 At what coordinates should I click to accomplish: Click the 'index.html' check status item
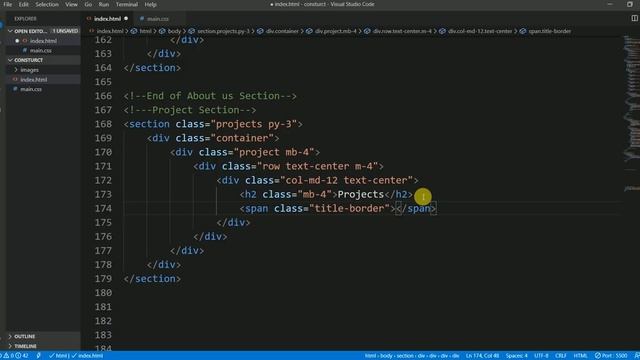[87, 356]
